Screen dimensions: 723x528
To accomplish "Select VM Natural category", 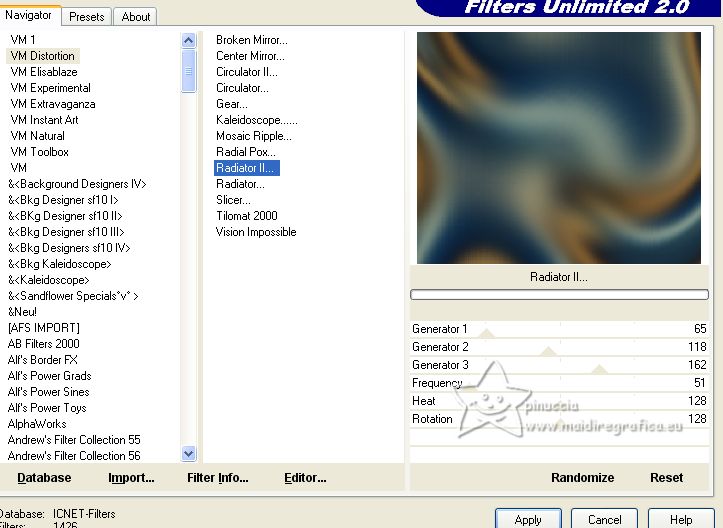I will click(37, 136).
